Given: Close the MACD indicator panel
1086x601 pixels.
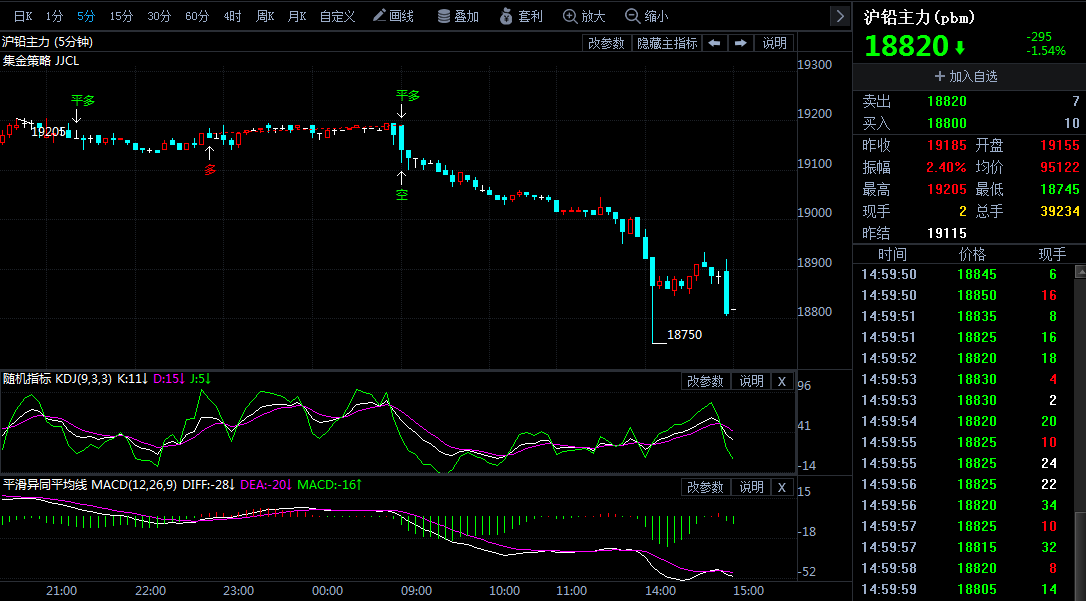Looking at the screenshot, I should (782, 487).
